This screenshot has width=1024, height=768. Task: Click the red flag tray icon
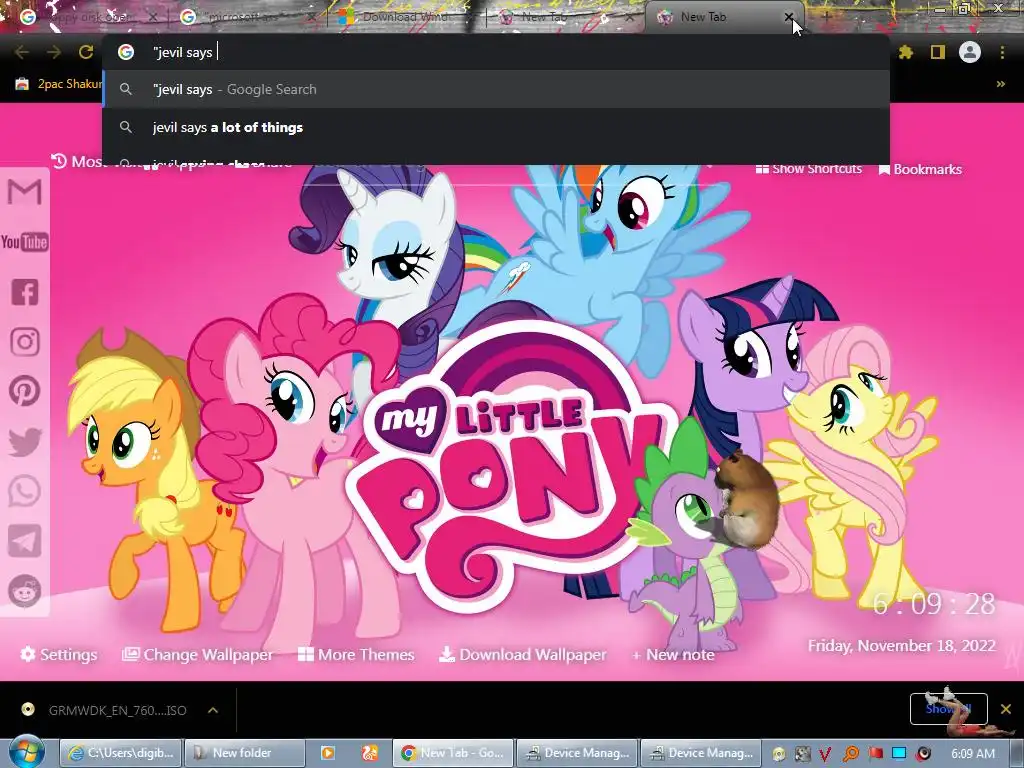coord(876,754)
